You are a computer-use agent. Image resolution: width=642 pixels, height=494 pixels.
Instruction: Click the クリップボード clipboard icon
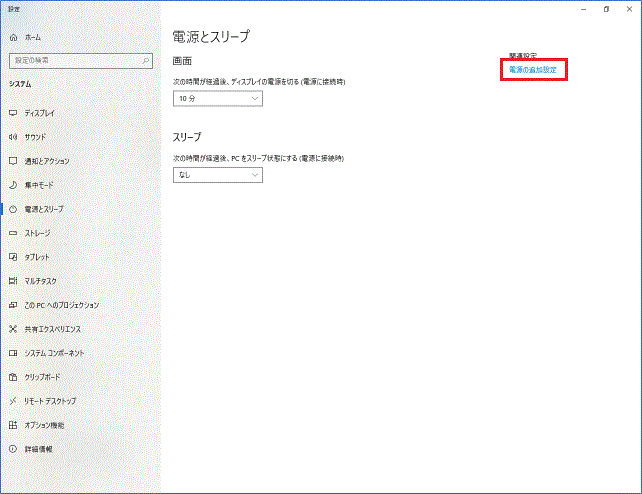coord(13,377)
